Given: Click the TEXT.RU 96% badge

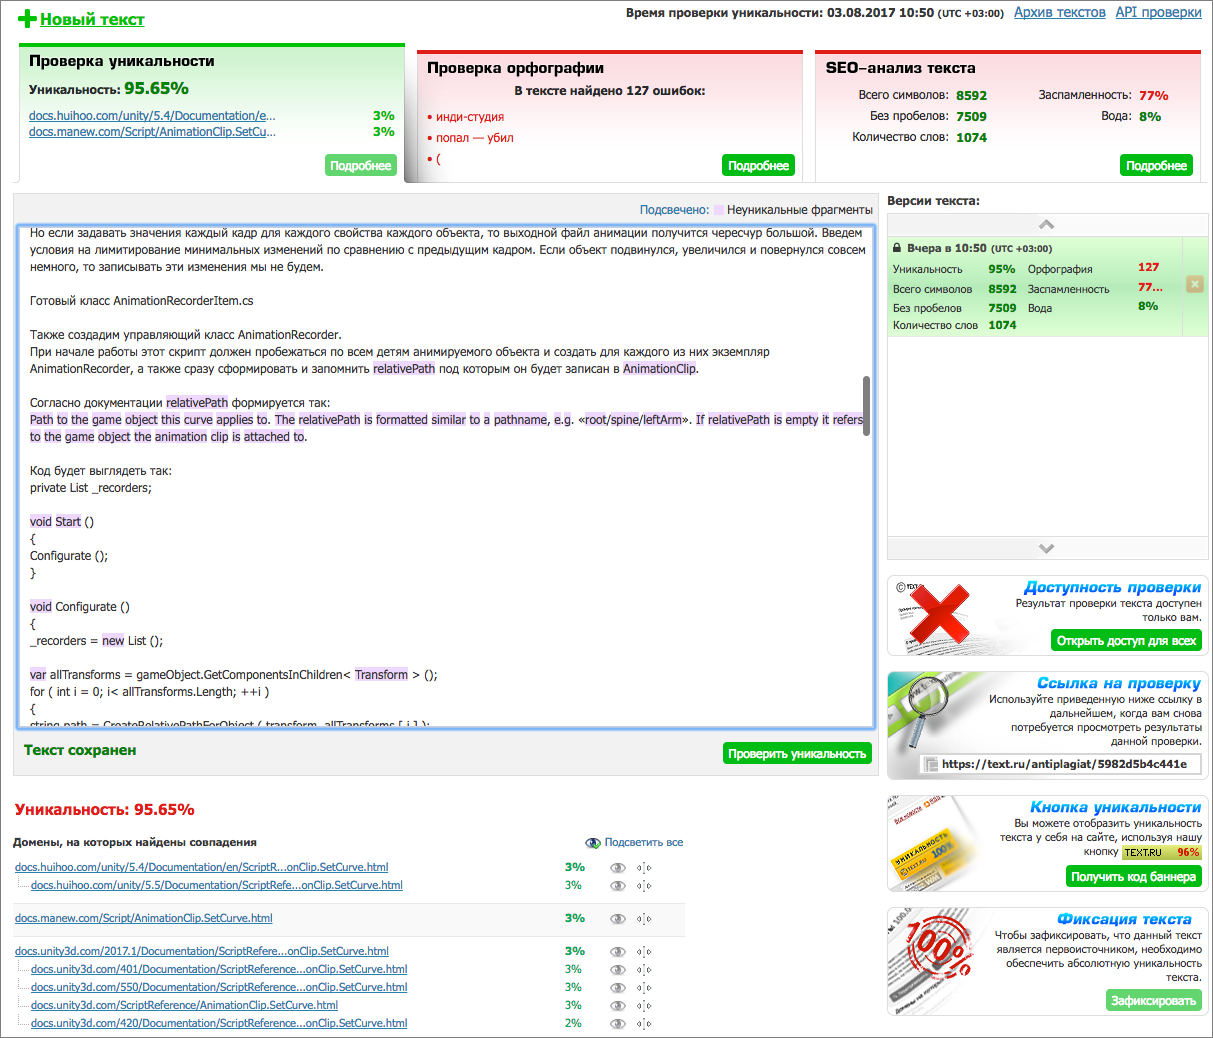Looking at the screenshot, I should click(x=1161, y=852).
